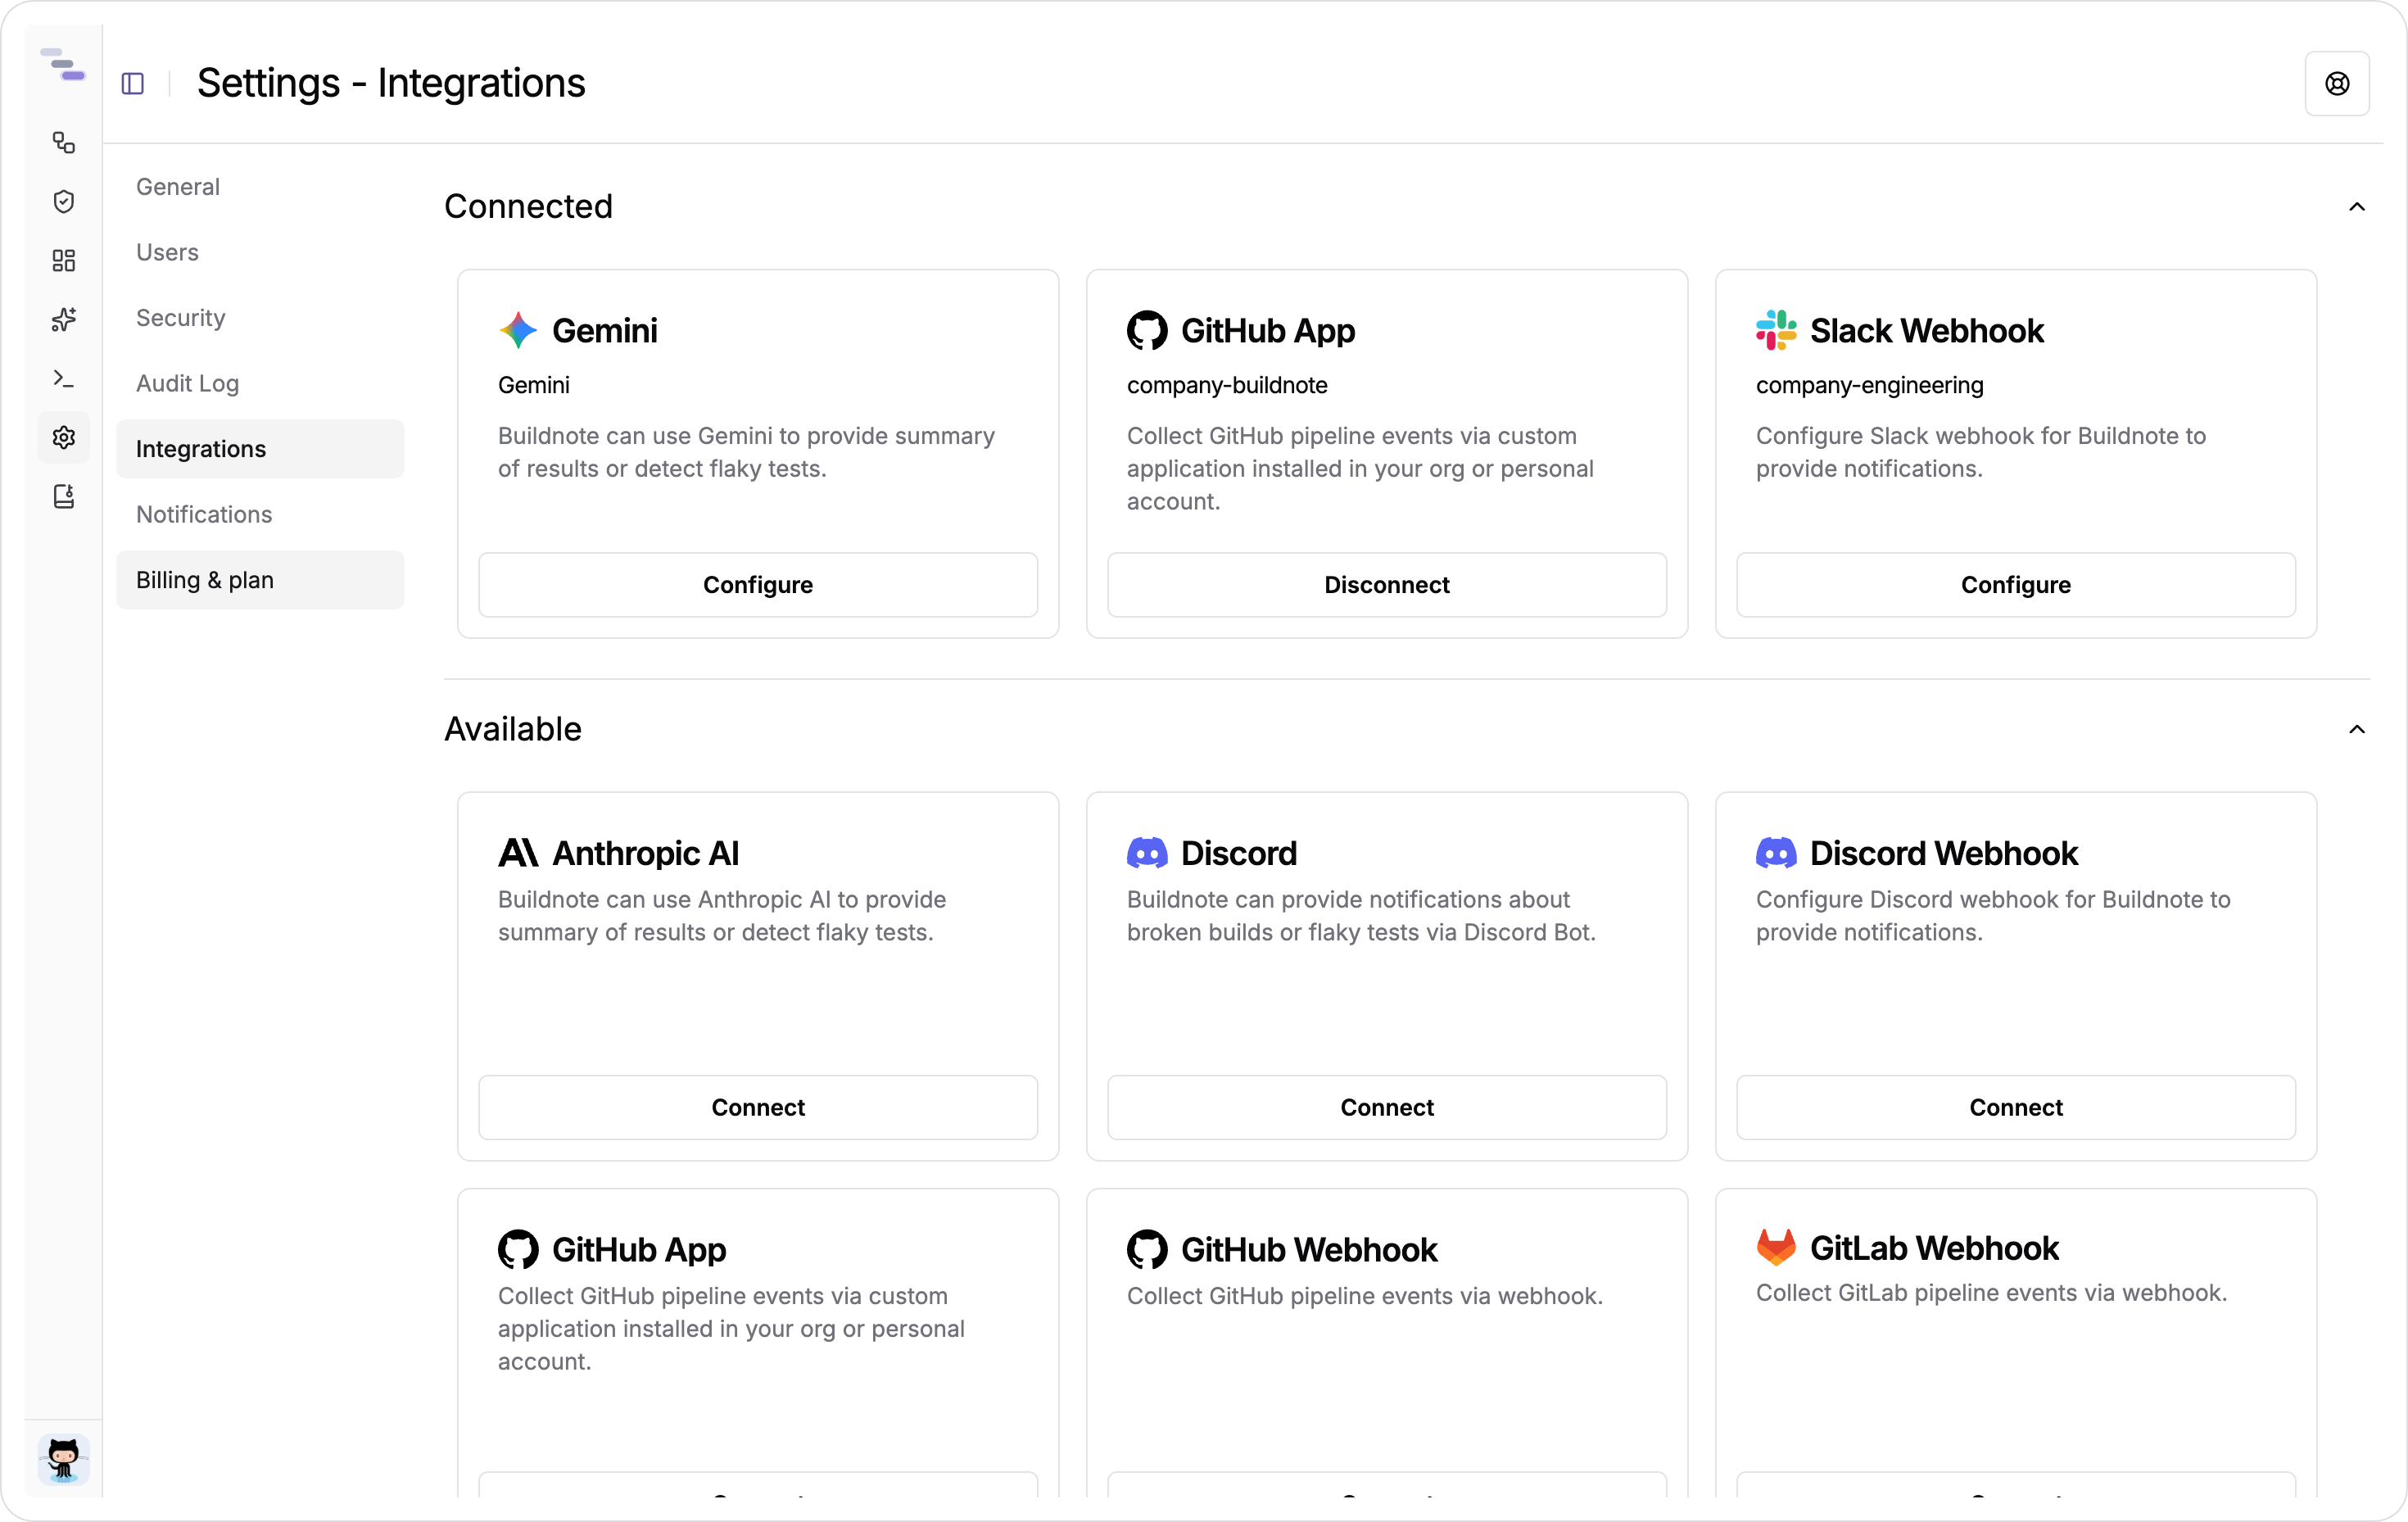The width and height of the screenshot is (2408, 1522).
Task: Click 'Collect GitHub pipeline events via webhook.'
Action: click(x=1364, y=1296)
